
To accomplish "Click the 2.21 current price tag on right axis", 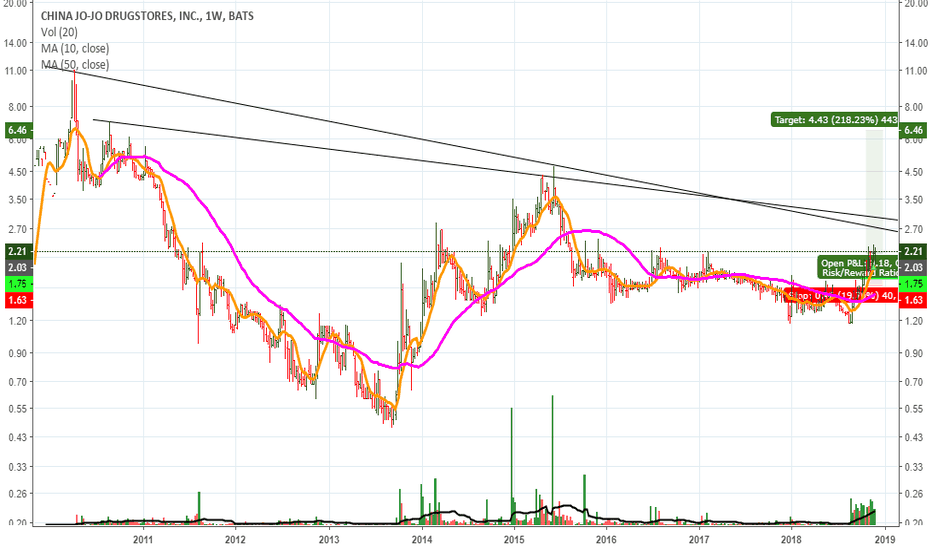I will tap(914, 252).
